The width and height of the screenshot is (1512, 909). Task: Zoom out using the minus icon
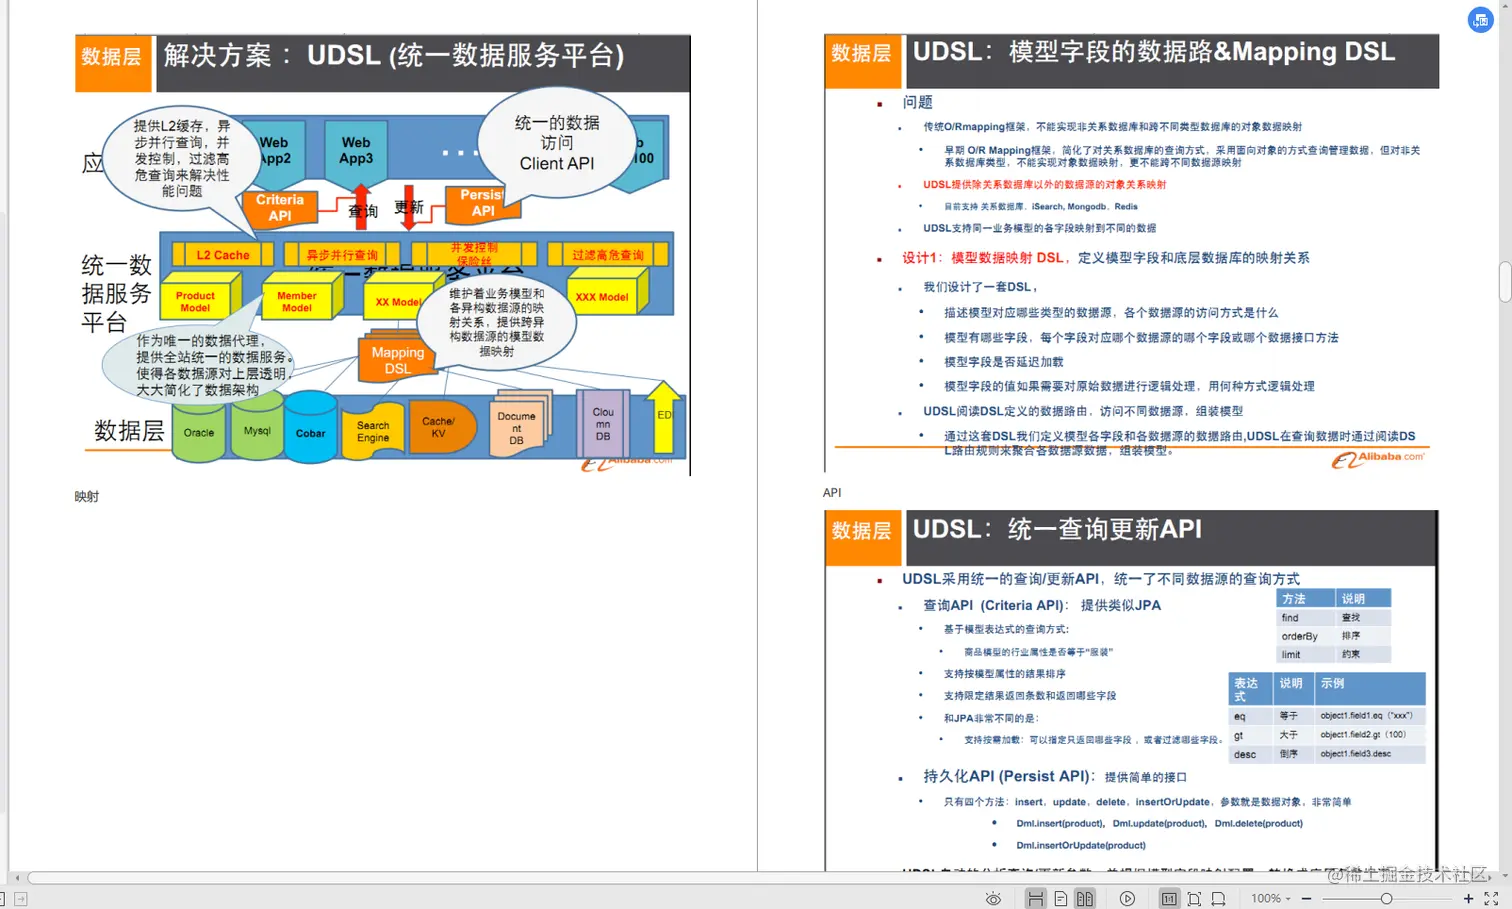point(1306,898)
